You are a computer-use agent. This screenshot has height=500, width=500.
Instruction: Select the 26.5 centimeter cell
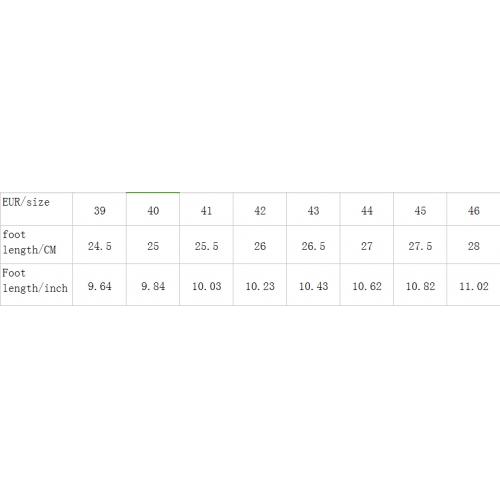(x=313, y=244)
